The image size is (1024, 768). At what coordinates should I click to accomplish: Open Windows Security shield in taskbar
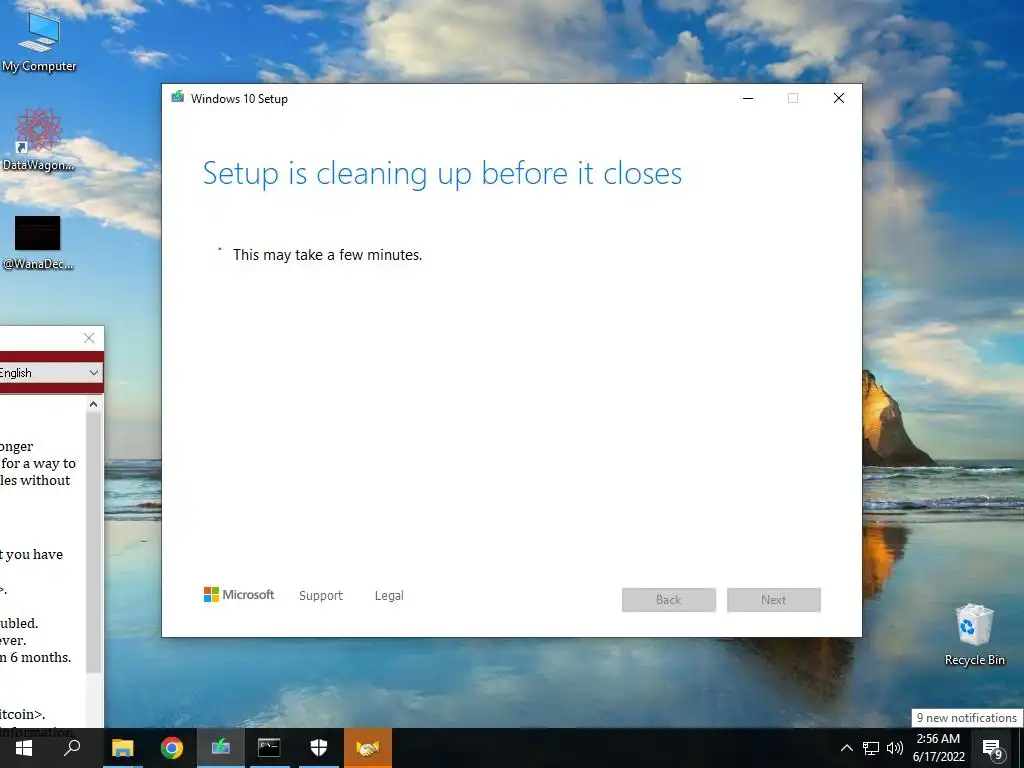tap(319, 748)
